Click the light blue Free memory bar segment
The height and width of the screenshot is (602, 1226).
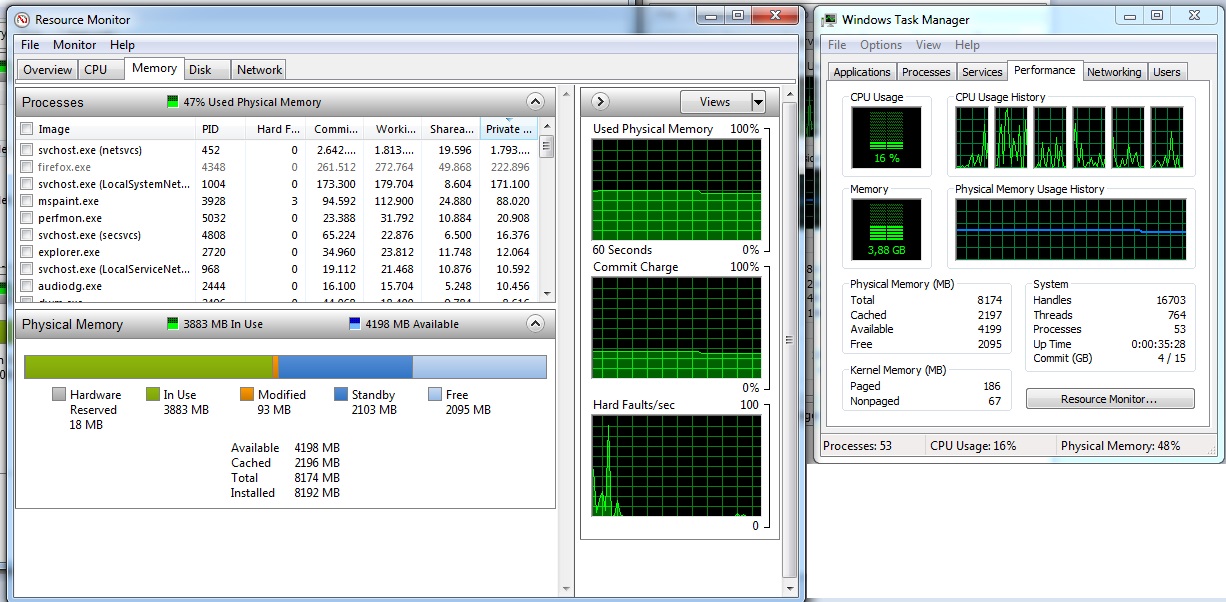click(479, 366)
